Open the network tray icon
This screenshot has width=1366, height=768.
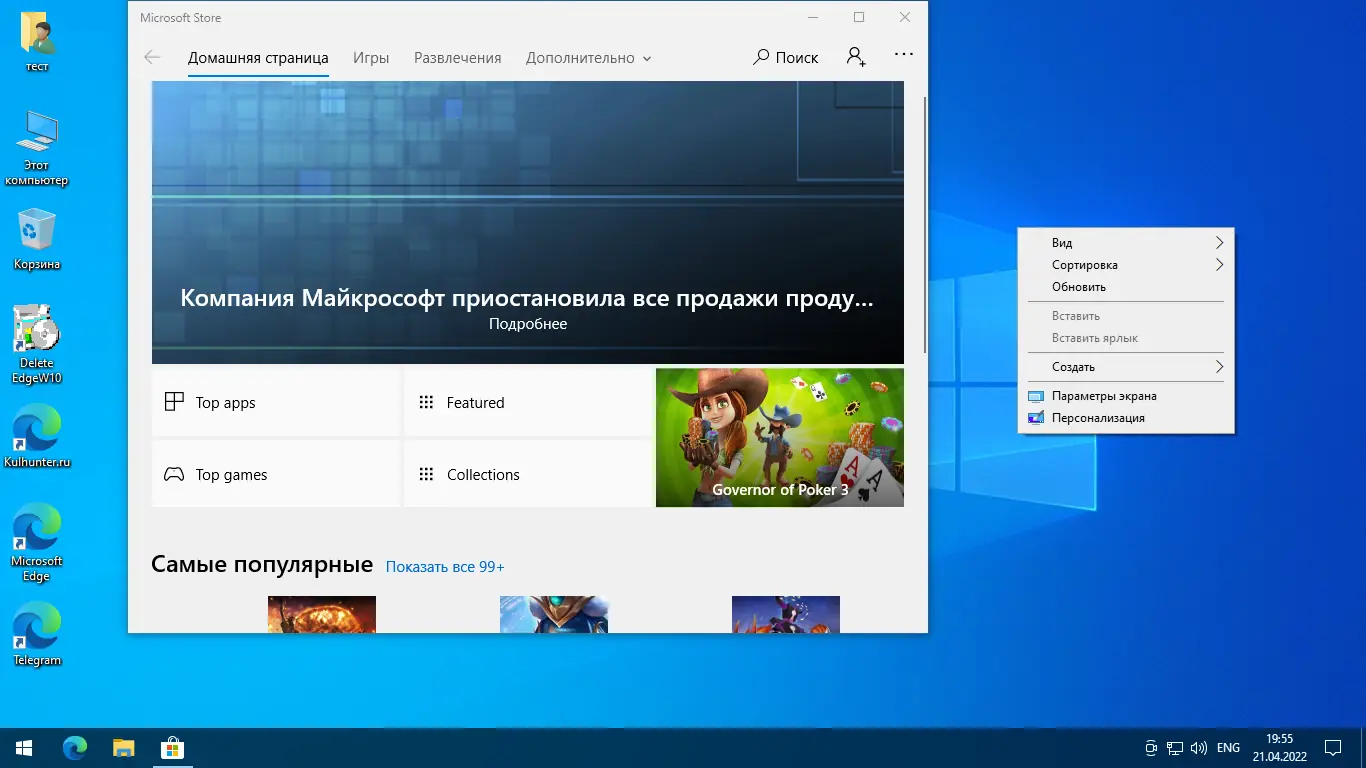click(x=1176, y=748)
